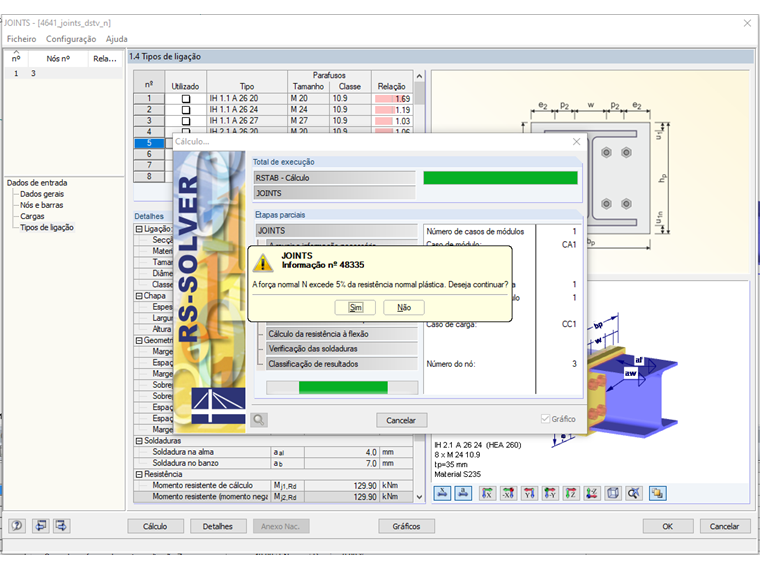Collapse Chapa group in Detalhes
Image resolution: width=760 pixels, height=570 pixels.
[139, 296]
